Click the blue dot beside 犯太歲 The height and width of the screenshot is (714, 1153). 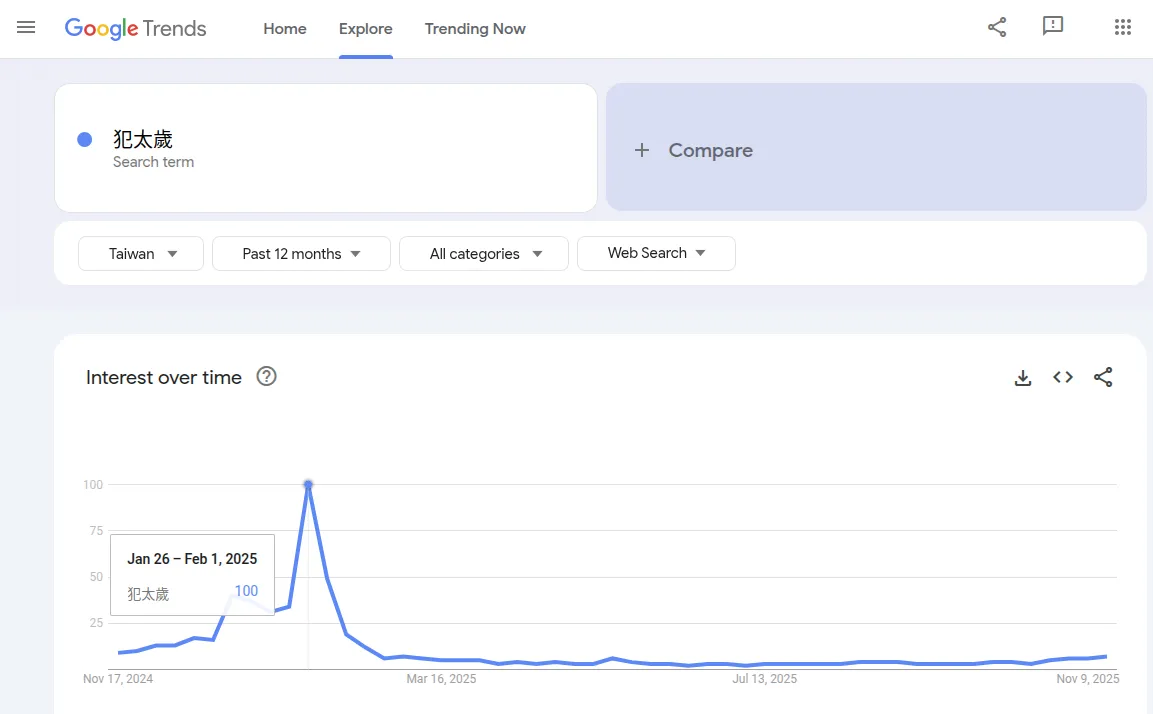tap(85, 140)
